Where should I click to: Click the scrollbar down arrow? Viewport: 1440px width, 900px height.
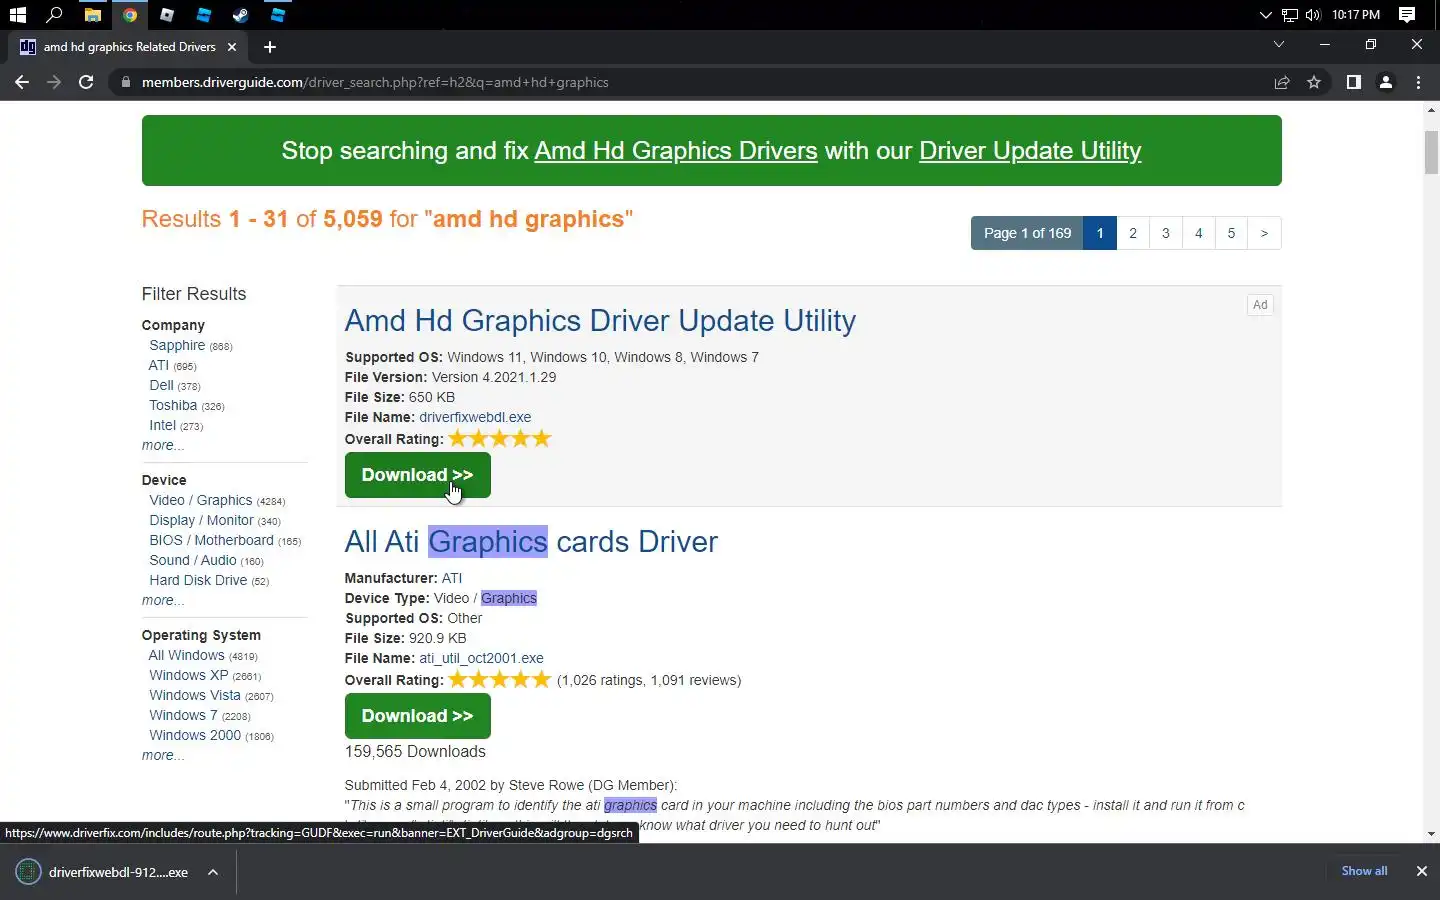[1431, 833]
